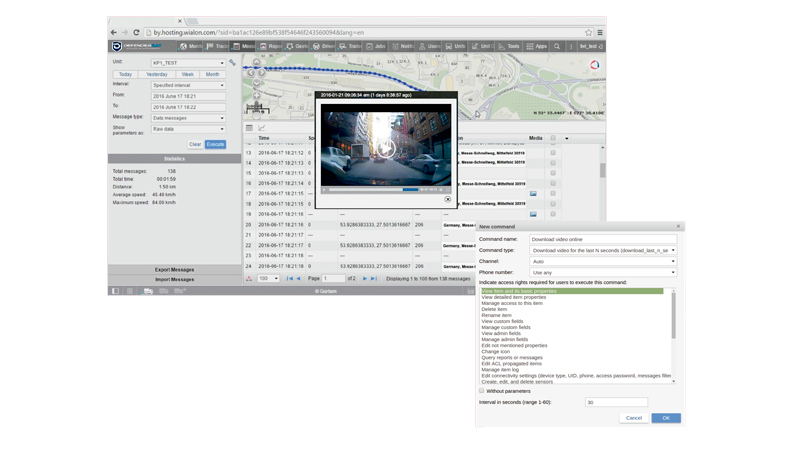This screenshot has width=800, height=450.
Task: Open the Command type dropdown
Action: pyautogui.click(x=603, y=250)
